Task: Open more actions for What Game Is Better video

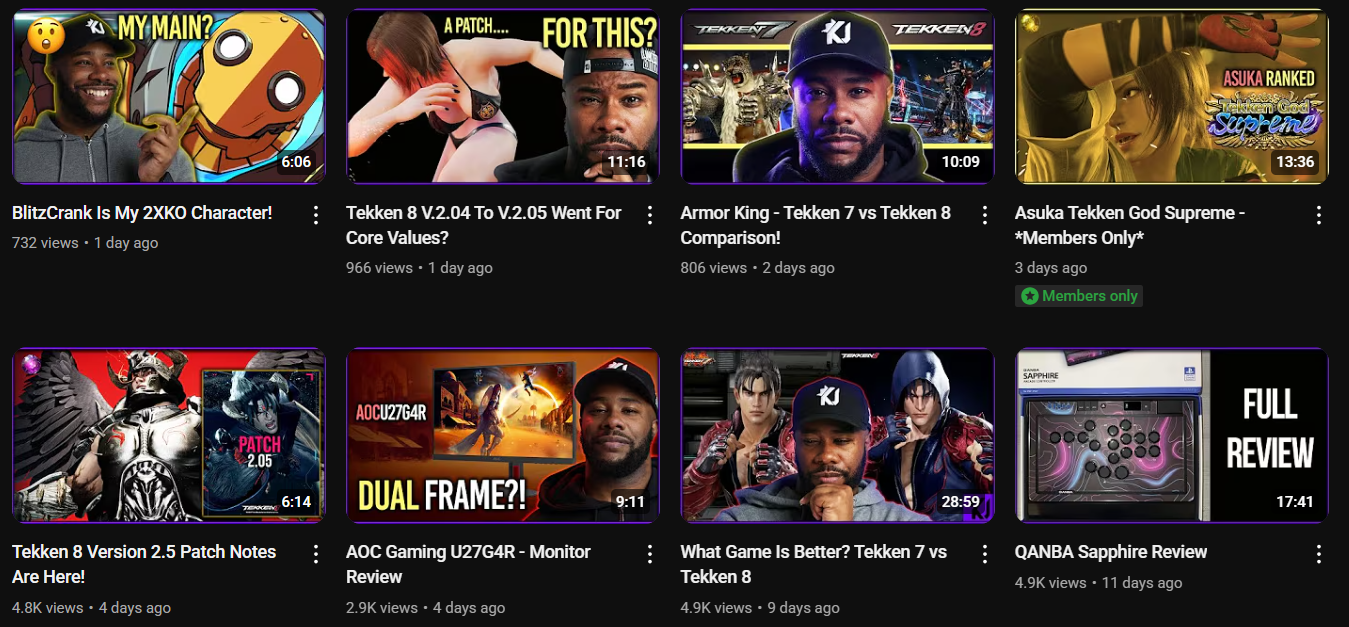Action: point(984,554)
